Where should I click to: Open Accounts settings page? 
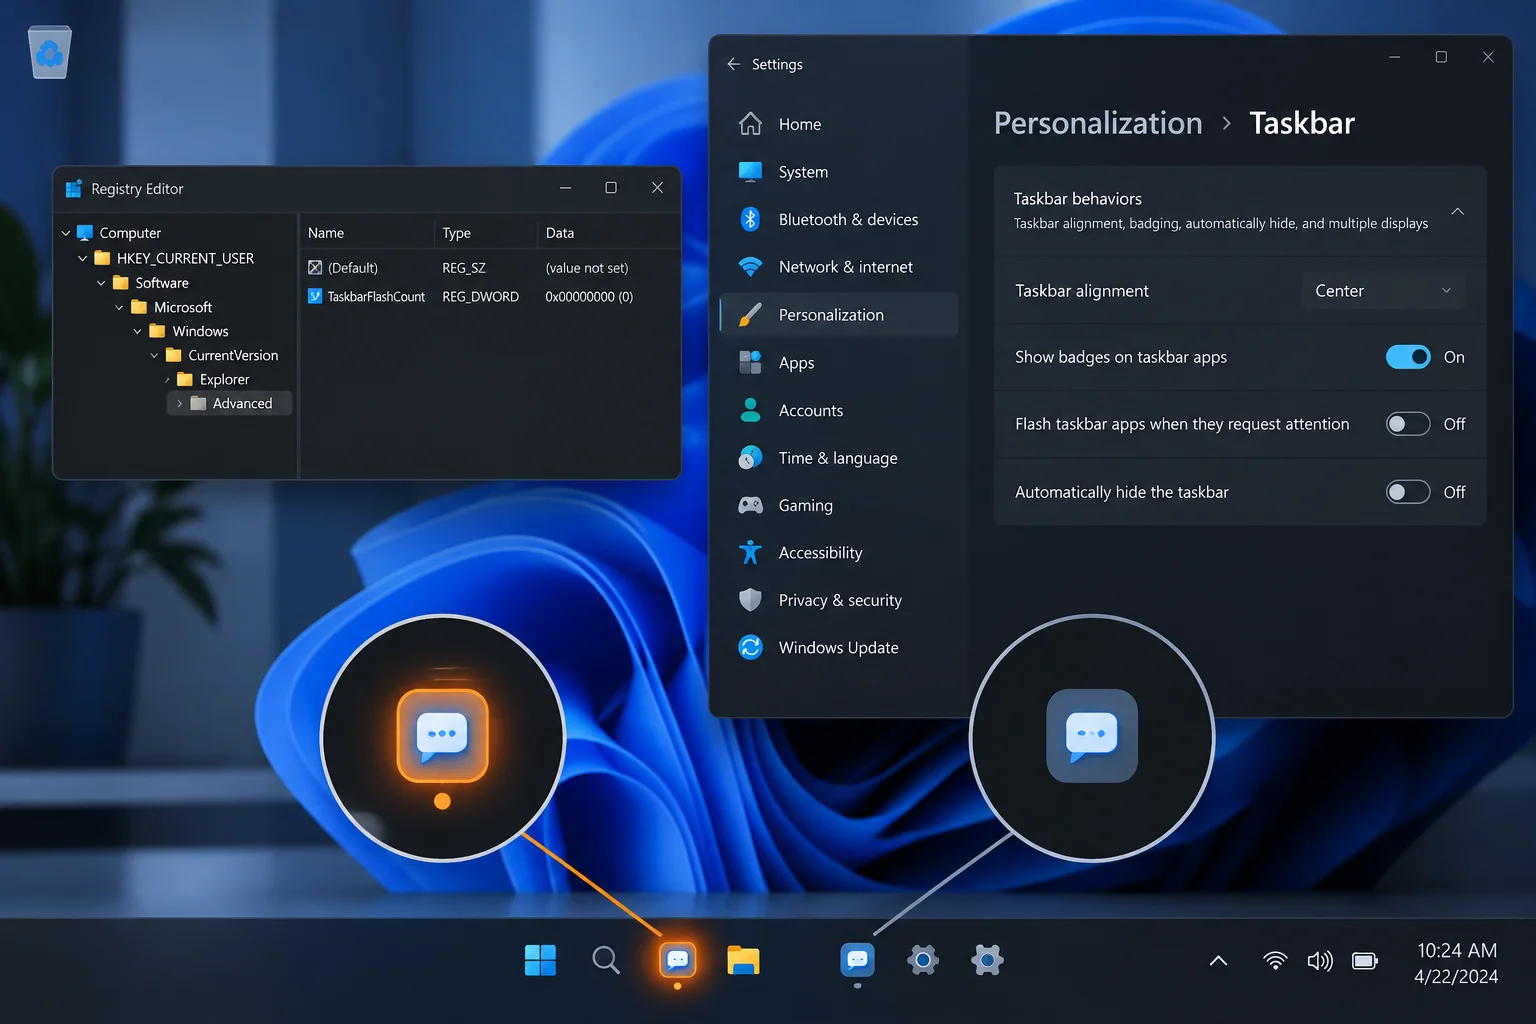[x=839, y=410]
